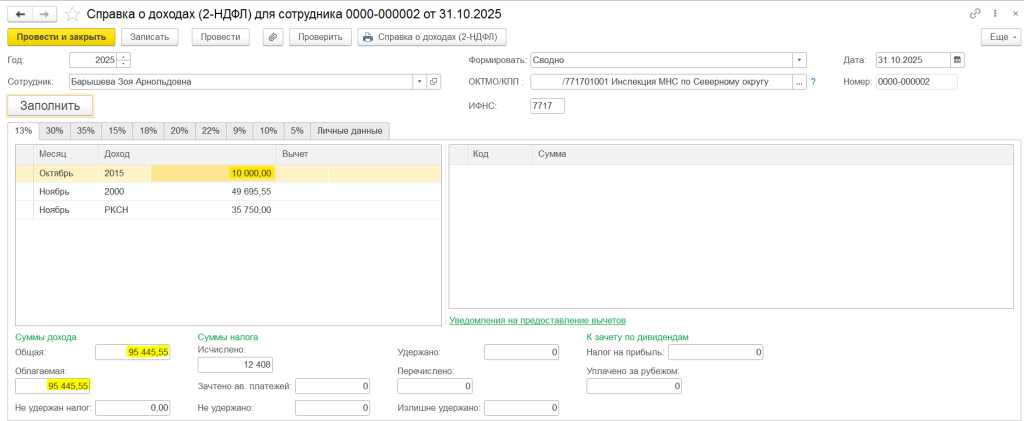Image resolution: width=1024 pixels, height=421 pixels.
Task: Open employee card icon next to Сотрудник
Action: (434, 82)
